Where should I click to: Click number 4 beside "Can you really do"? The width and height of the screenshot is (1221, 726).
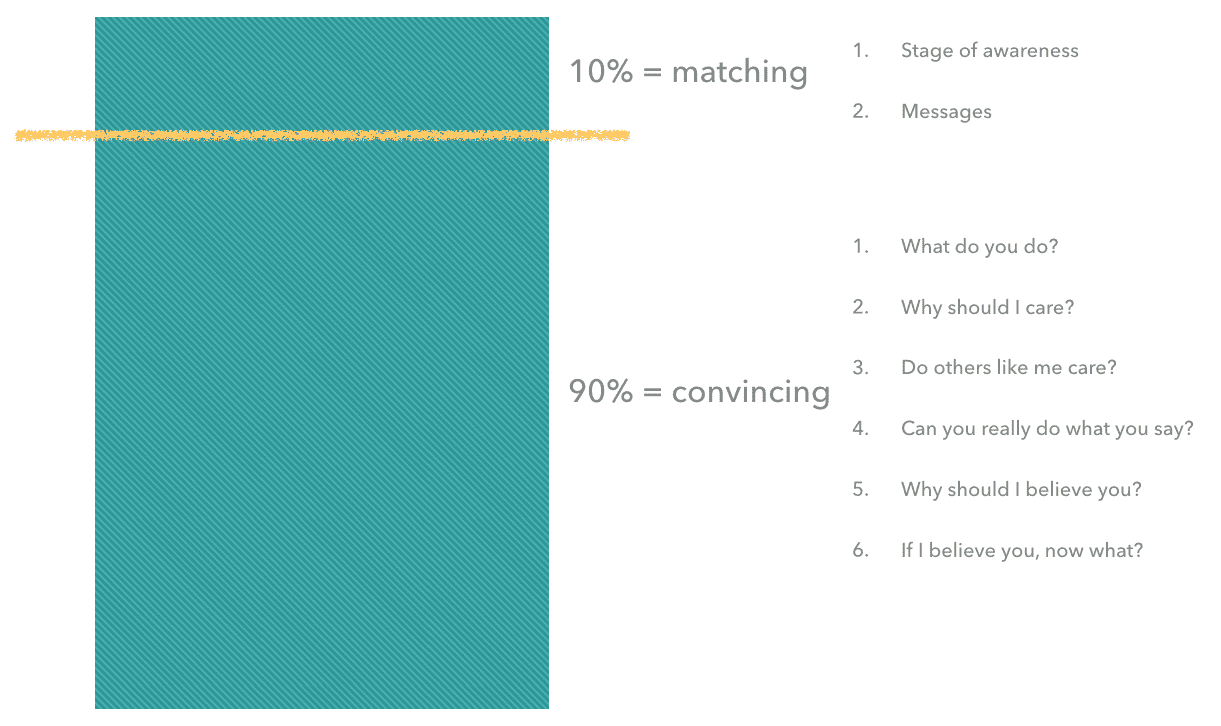[x=860, y=429]
